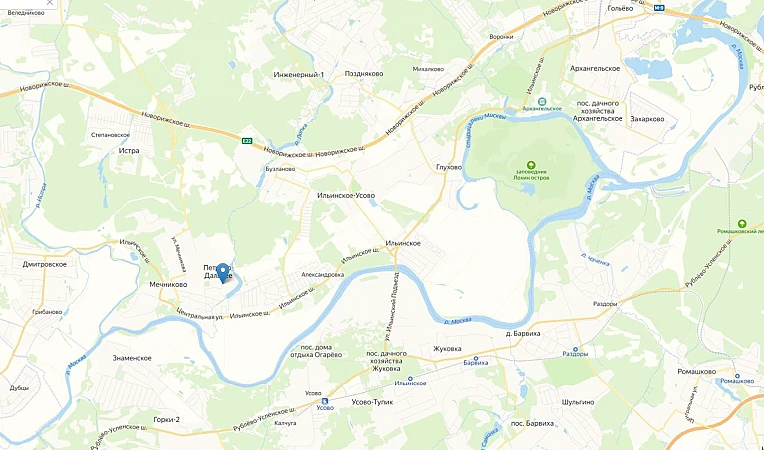Click the Горки-2 place label
Image resolution: width=764 pixels, height=450 pixels.
(x=166, y=419)
